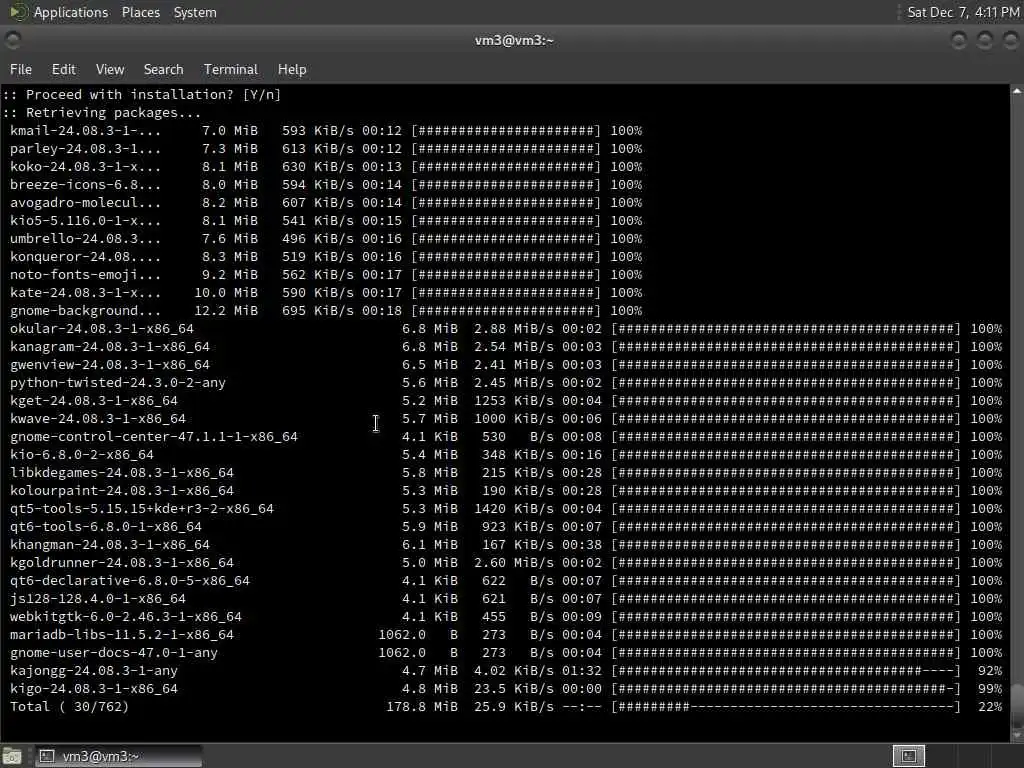1024x768 pixels.
Task: Click the 'Proceed with installation? [Y/n]' line
Action: (142, 95)
